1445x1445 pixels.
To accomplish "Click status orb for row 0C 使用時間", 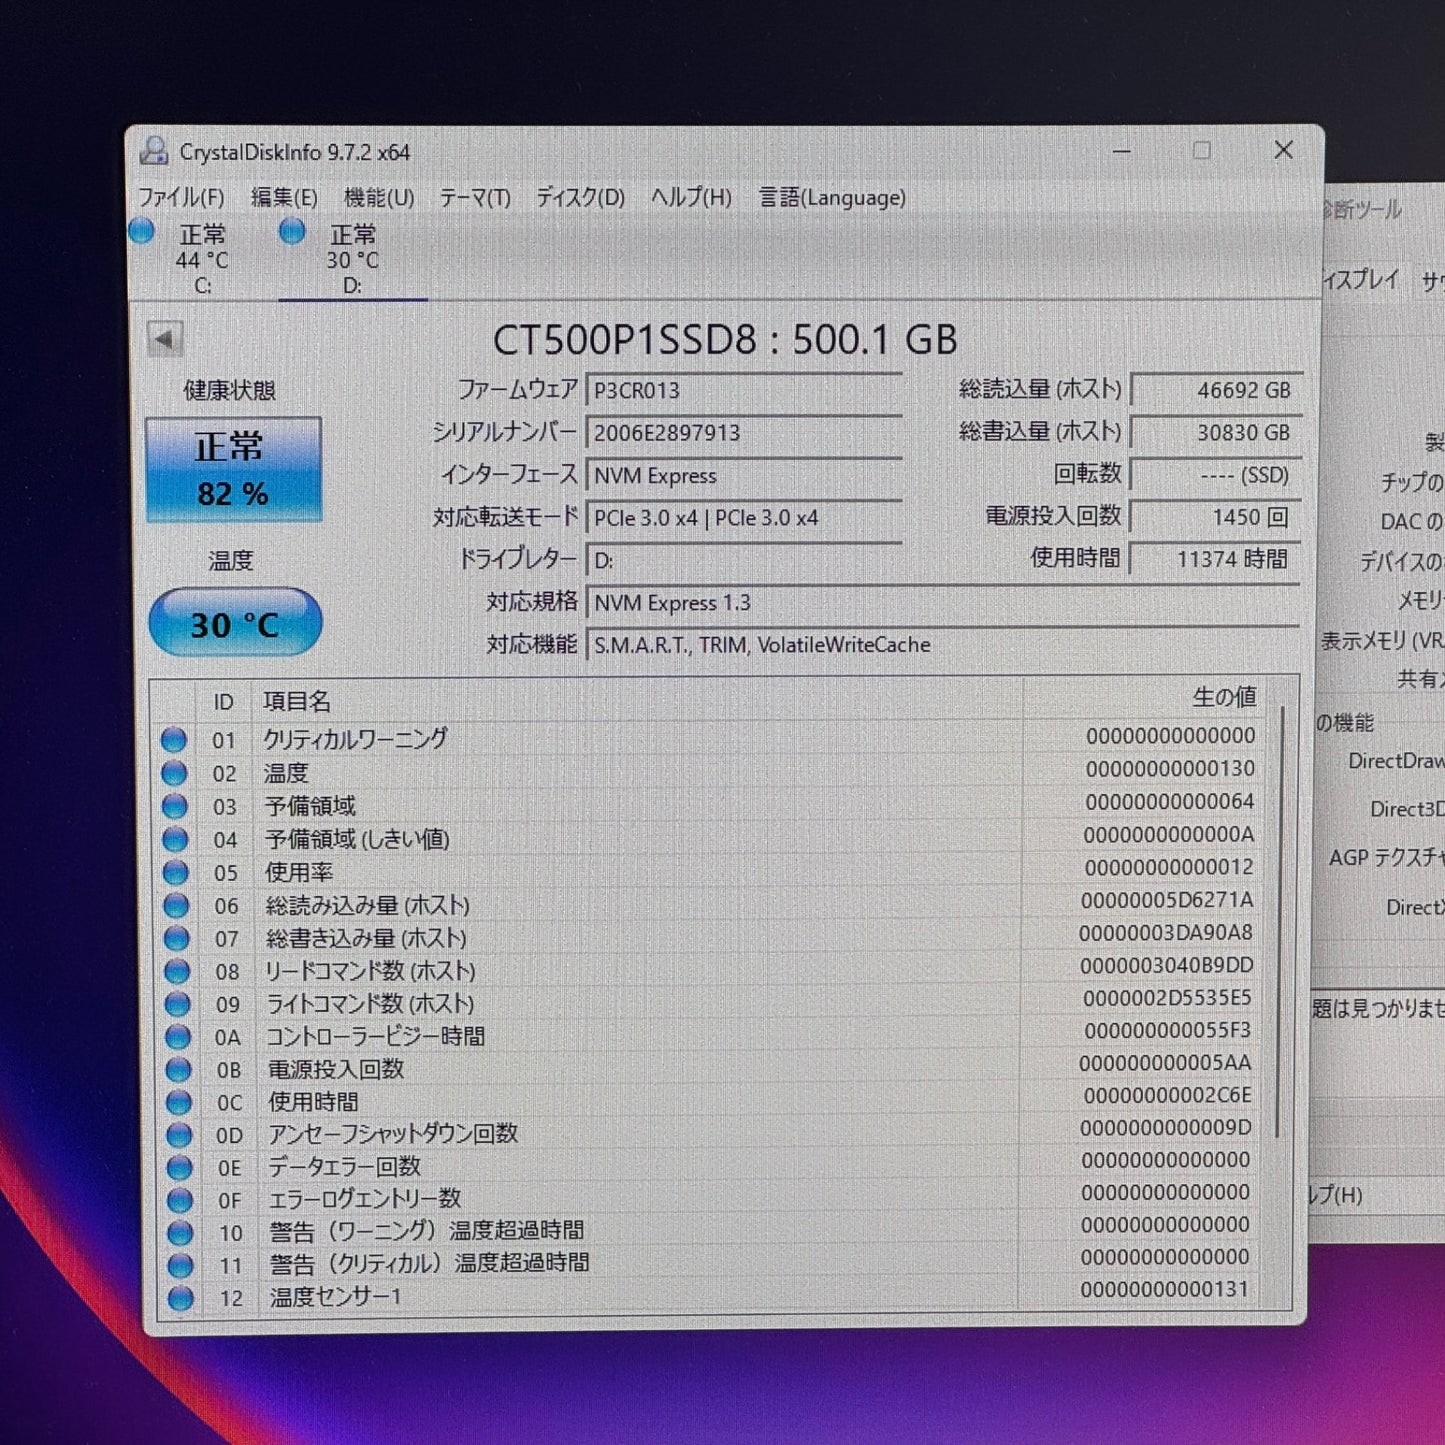I will pos(179,1102).
